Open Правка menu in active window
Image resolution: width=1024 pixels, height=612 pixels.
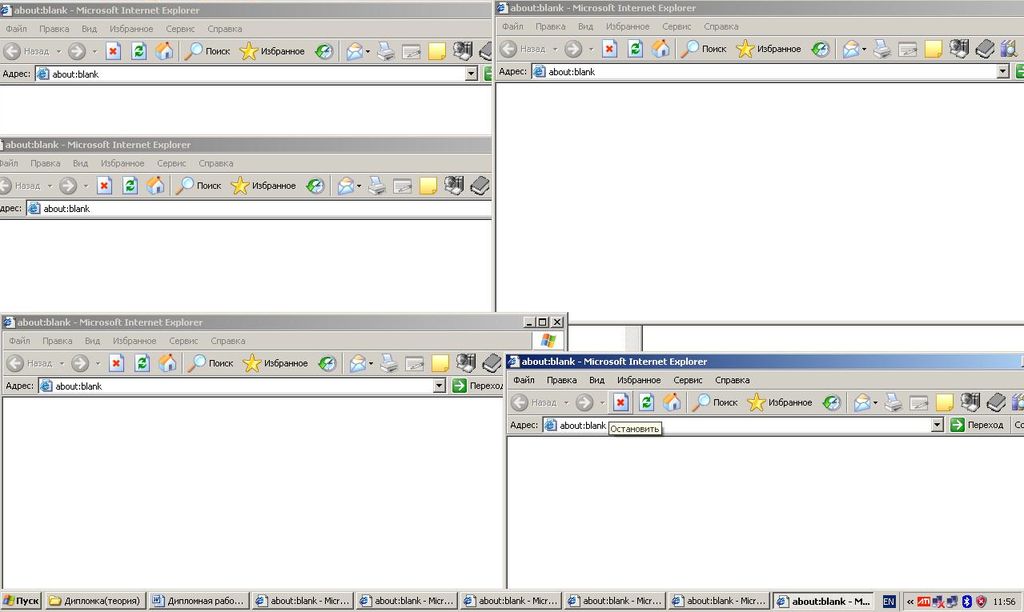pyautogui.click(x=562, y=379)
